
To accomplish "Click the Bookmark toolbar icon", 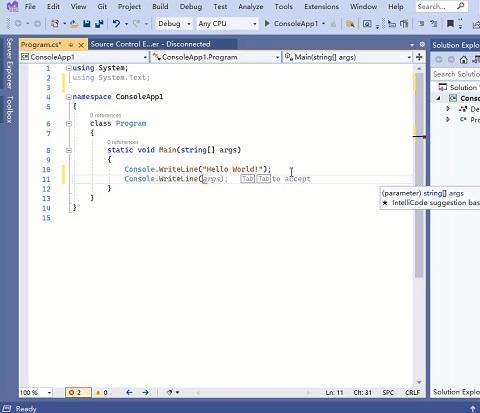I will coord(450,24).
